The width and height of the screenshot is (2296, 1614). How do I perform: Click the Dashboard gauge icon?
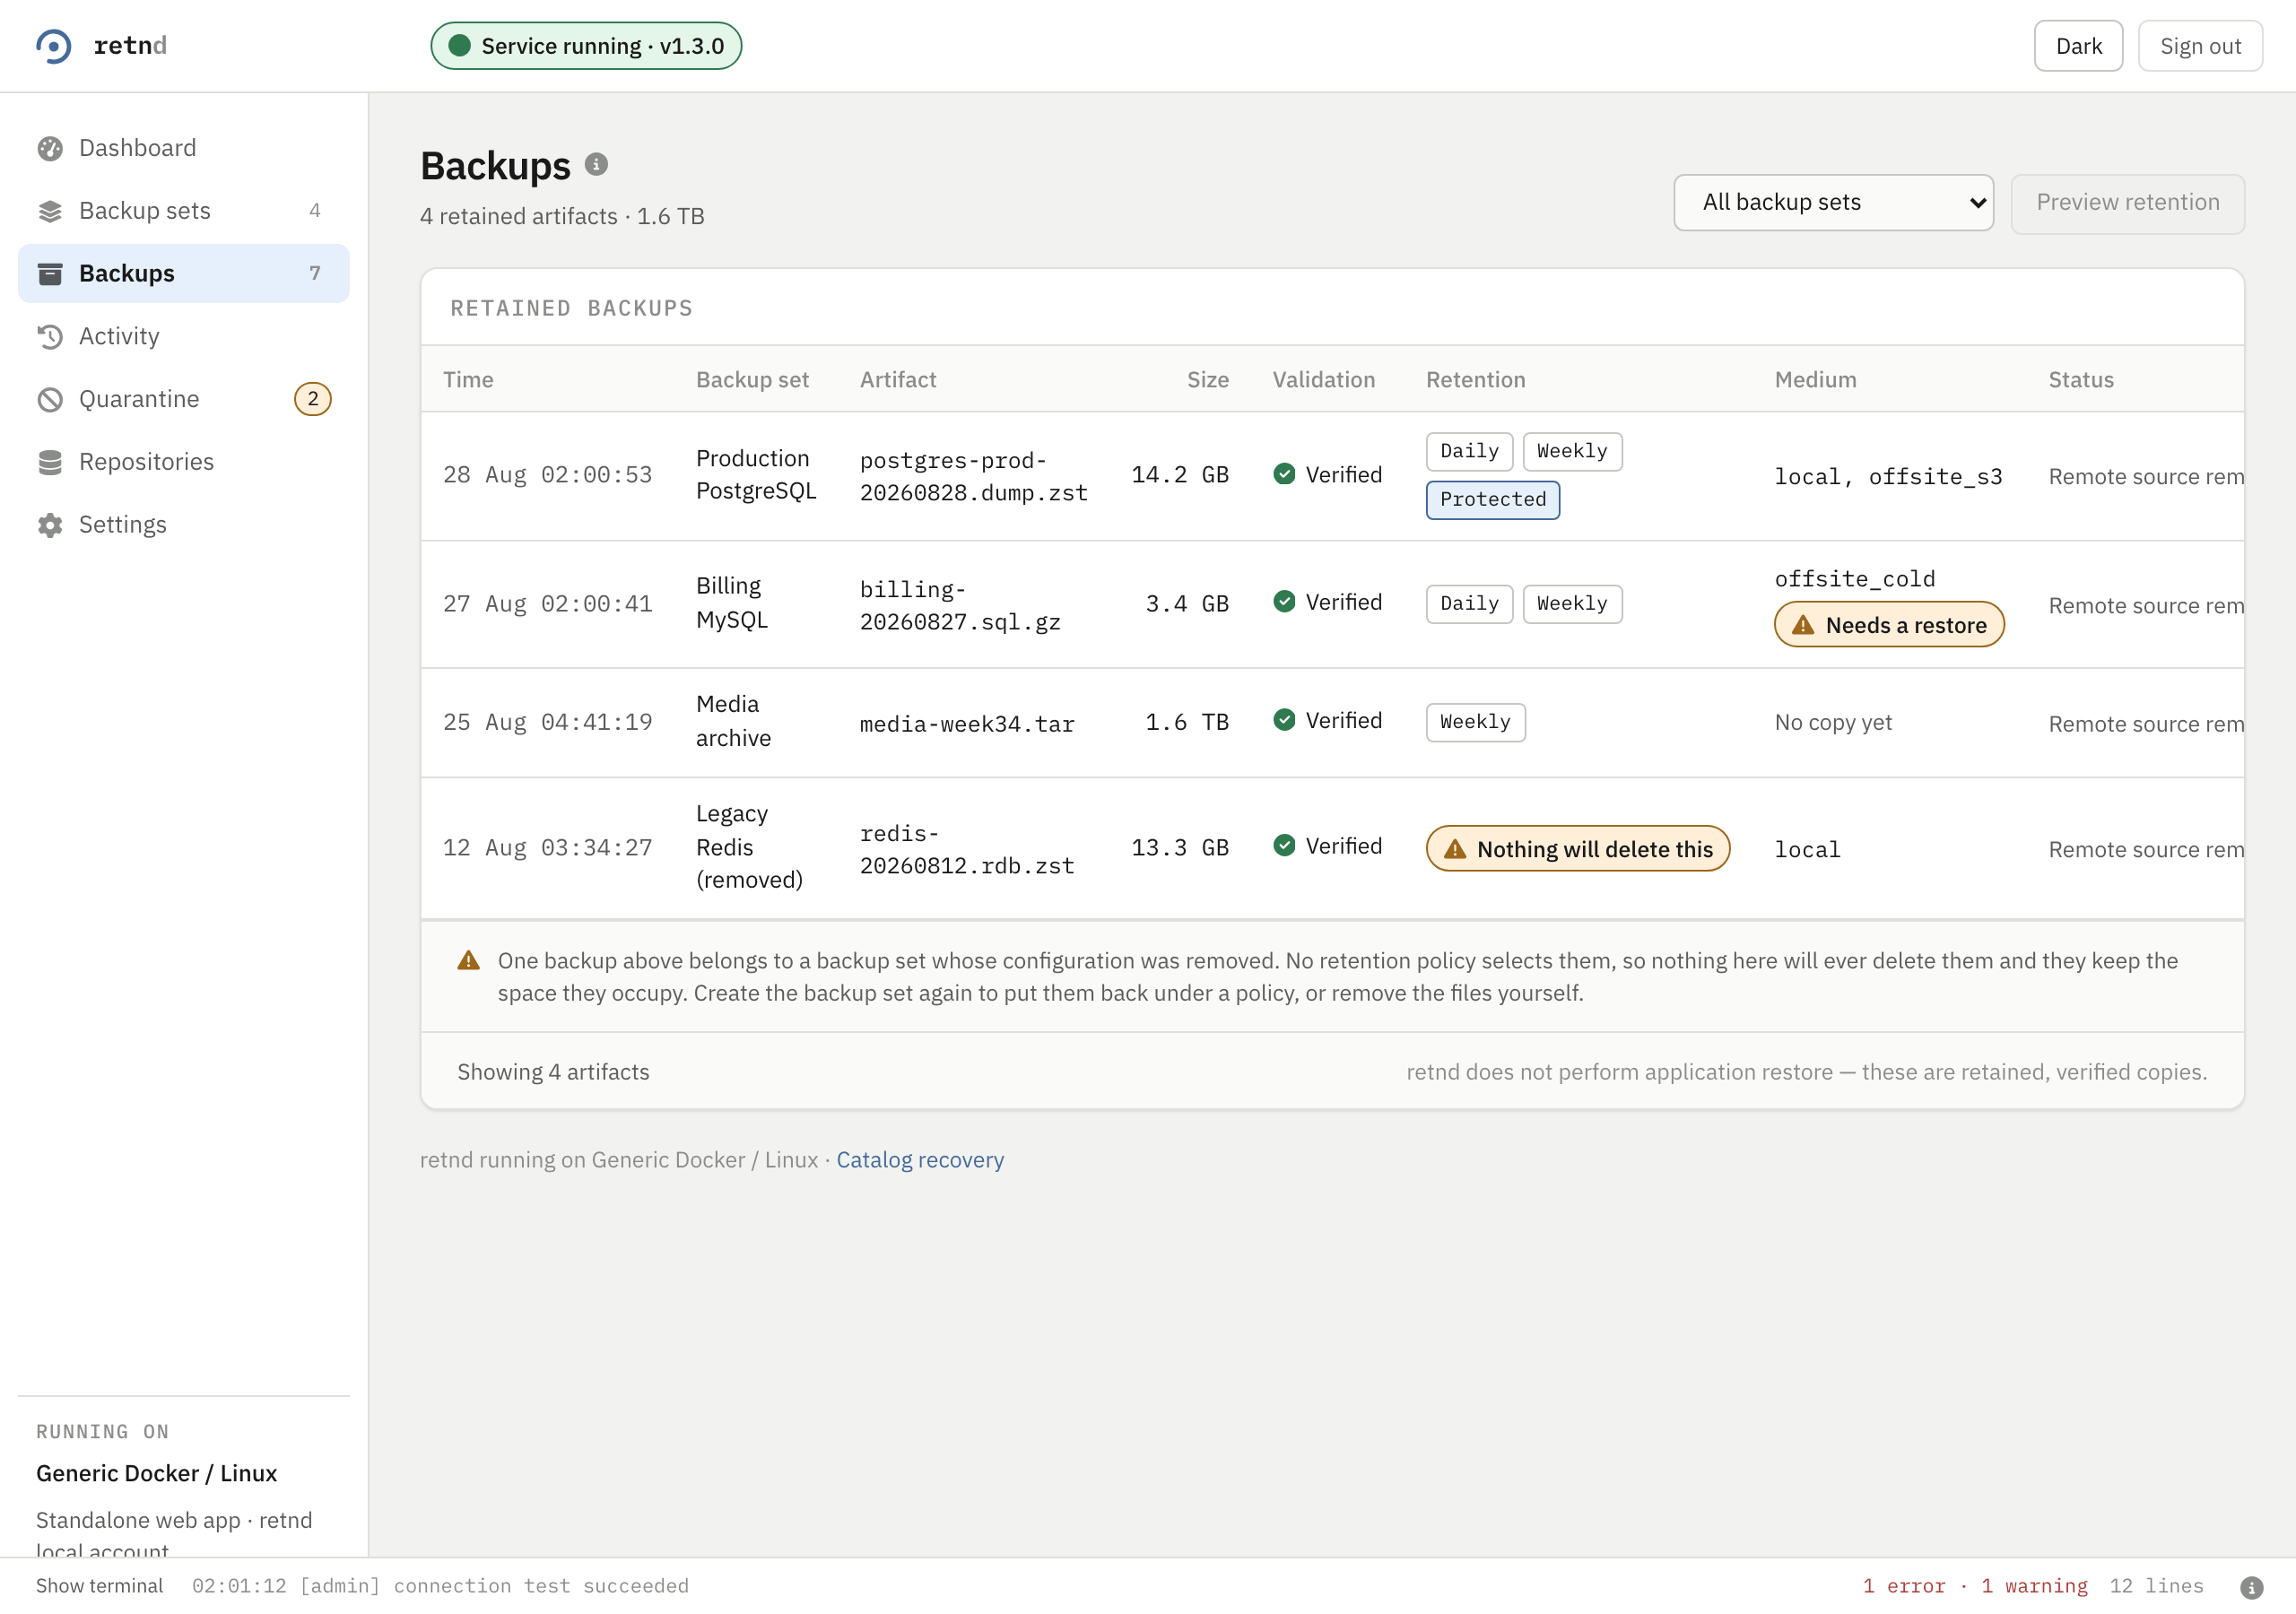(x=50, y=148)
